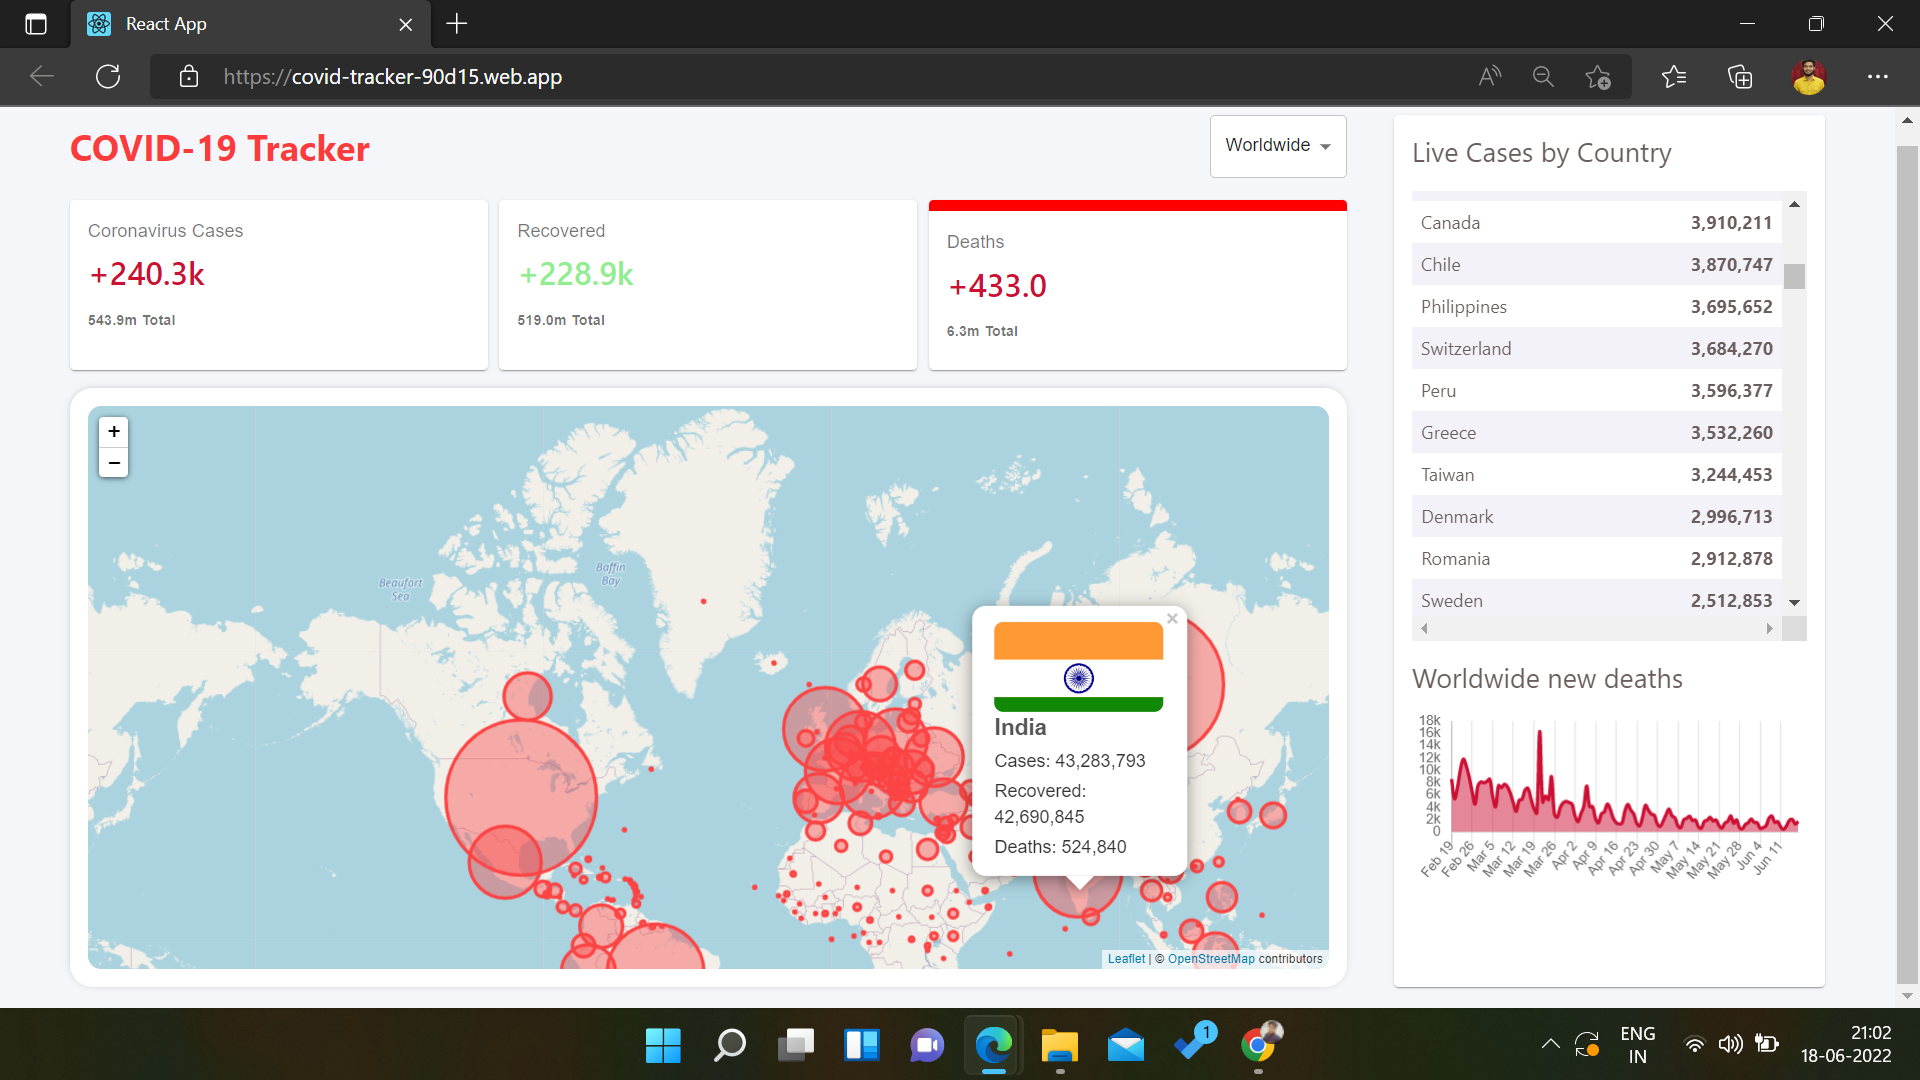Open the browser Collections panel

(x=1740, y=76)
